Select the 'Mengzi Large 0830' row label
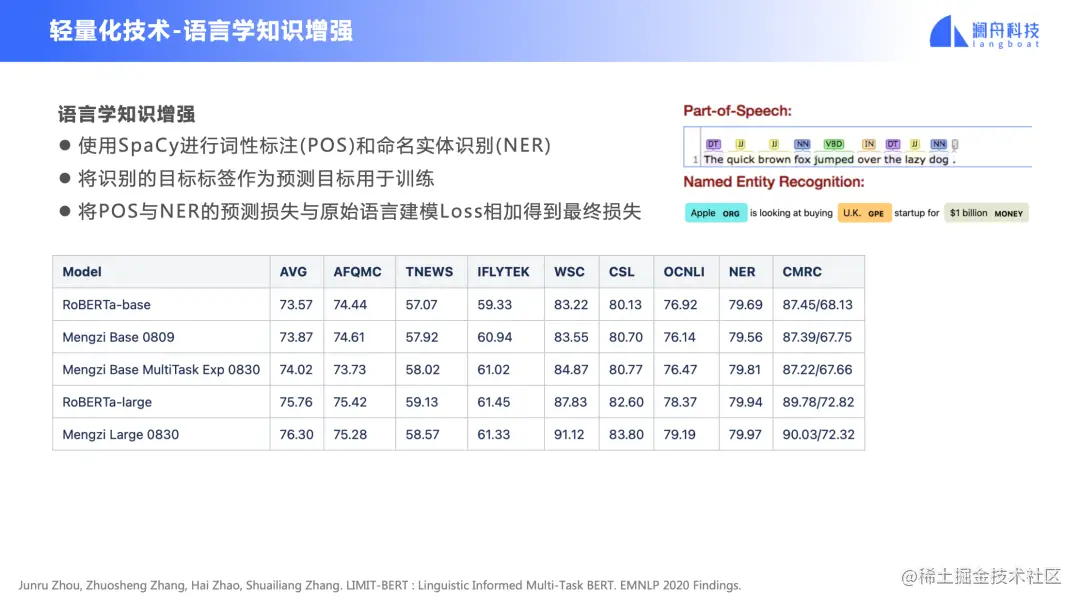The width and height of the screenshot is (1080, 605). 121,435
